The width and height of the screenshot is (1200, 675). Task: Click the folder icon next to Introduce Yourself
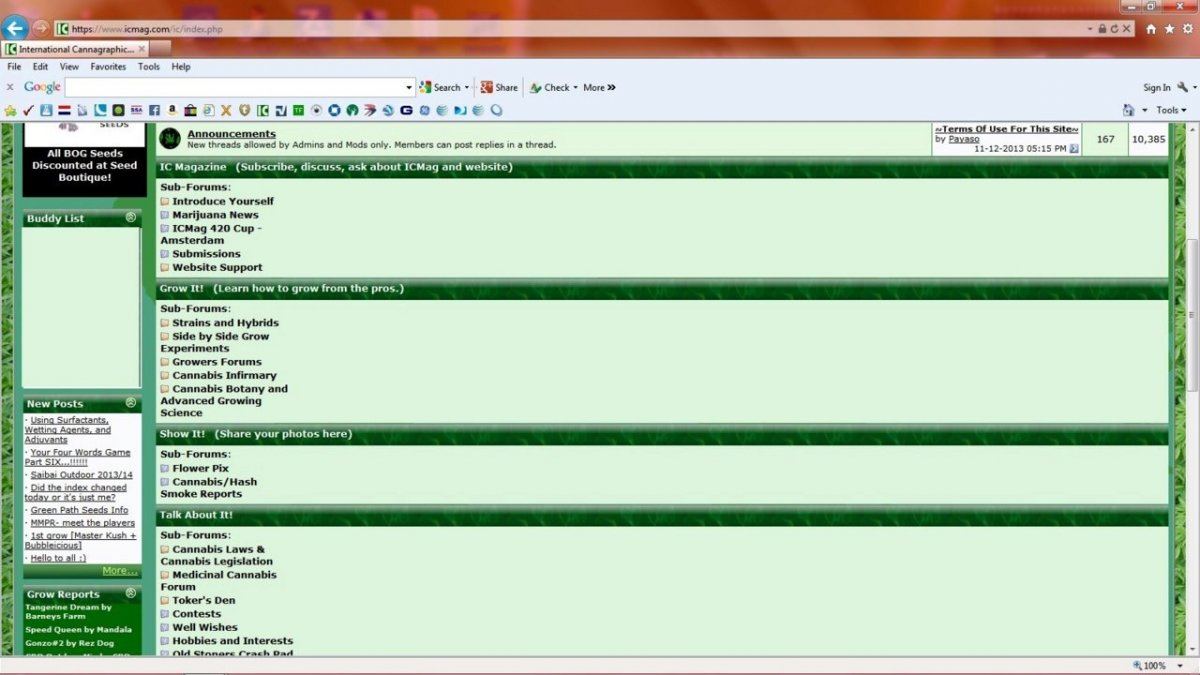(x=165, y=202)
